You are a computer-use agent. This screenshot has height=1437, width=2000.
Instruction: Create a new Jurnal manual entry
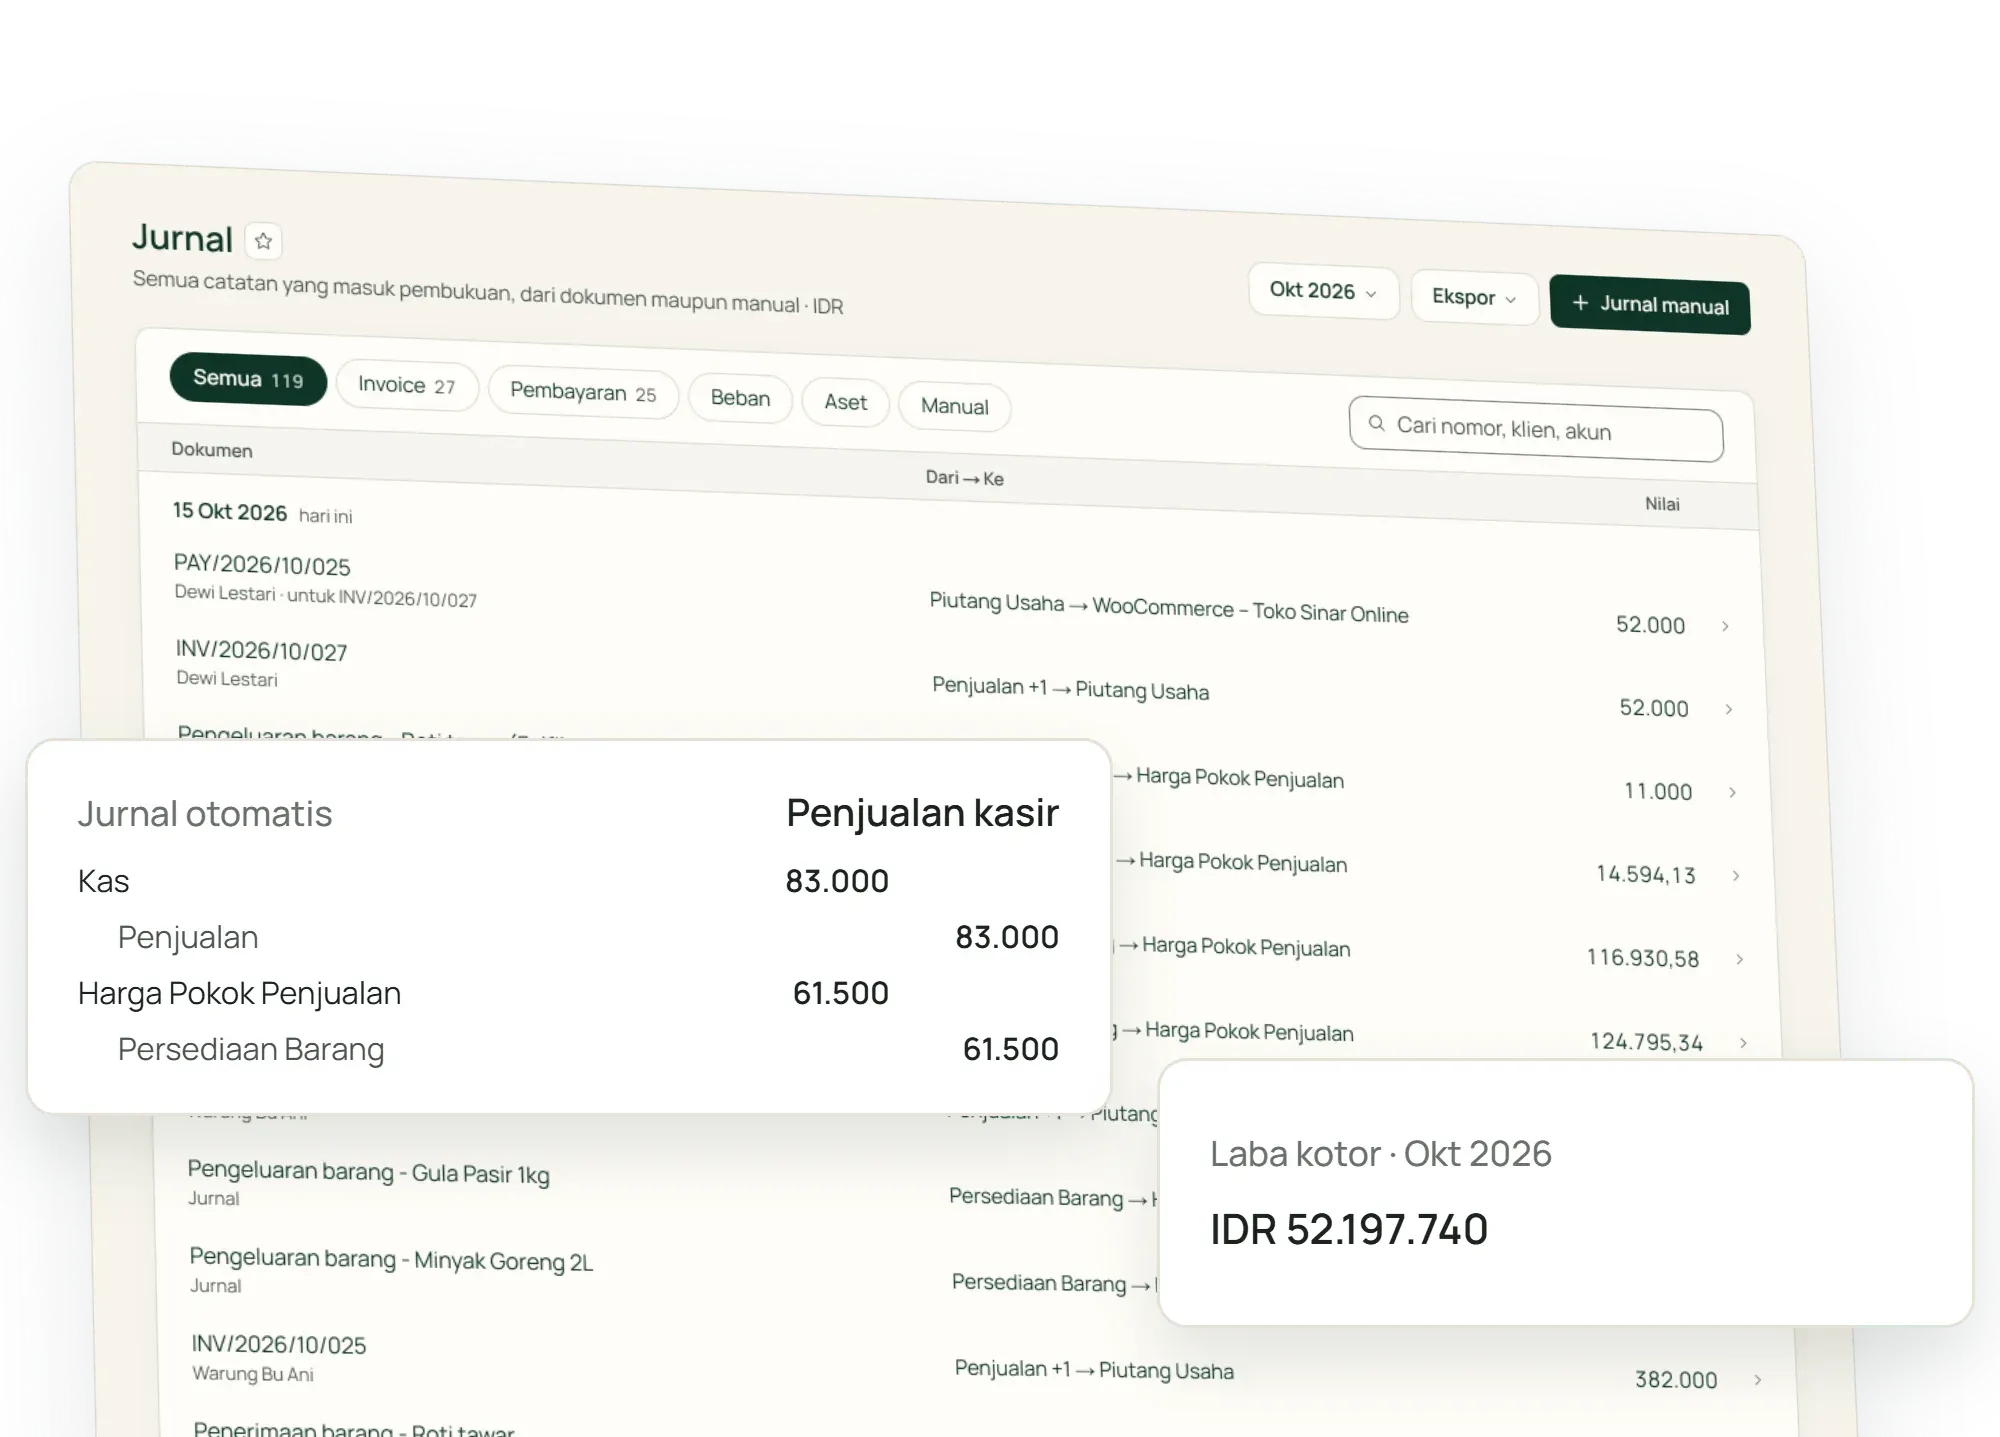[1649, 304]
